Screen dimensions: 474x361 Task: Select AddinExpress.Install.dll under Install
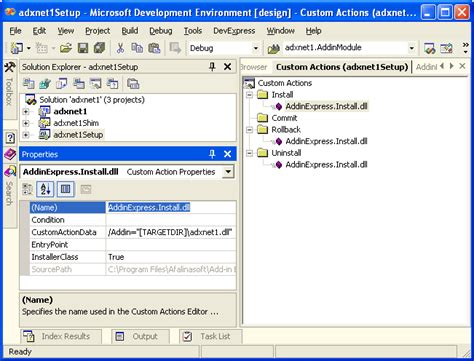[x=326, y=106]
